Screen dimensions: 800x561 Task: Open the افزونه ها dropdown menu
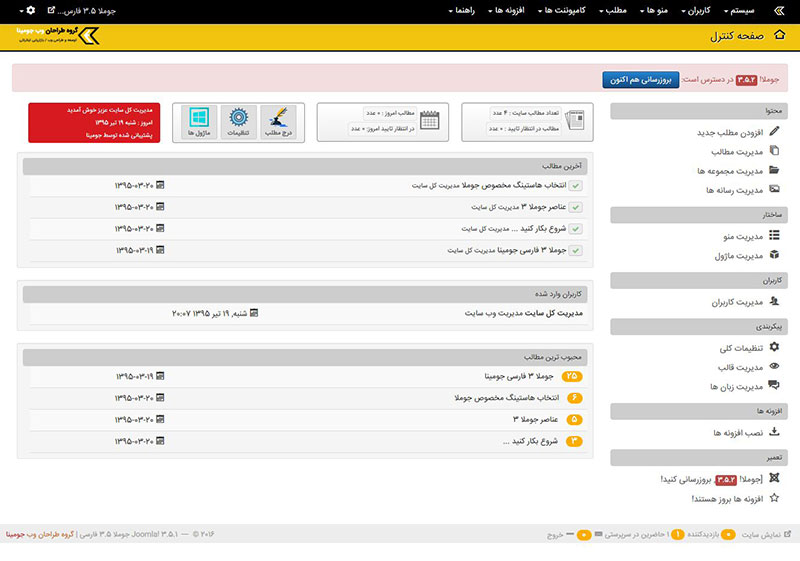(x=506, y=10)
